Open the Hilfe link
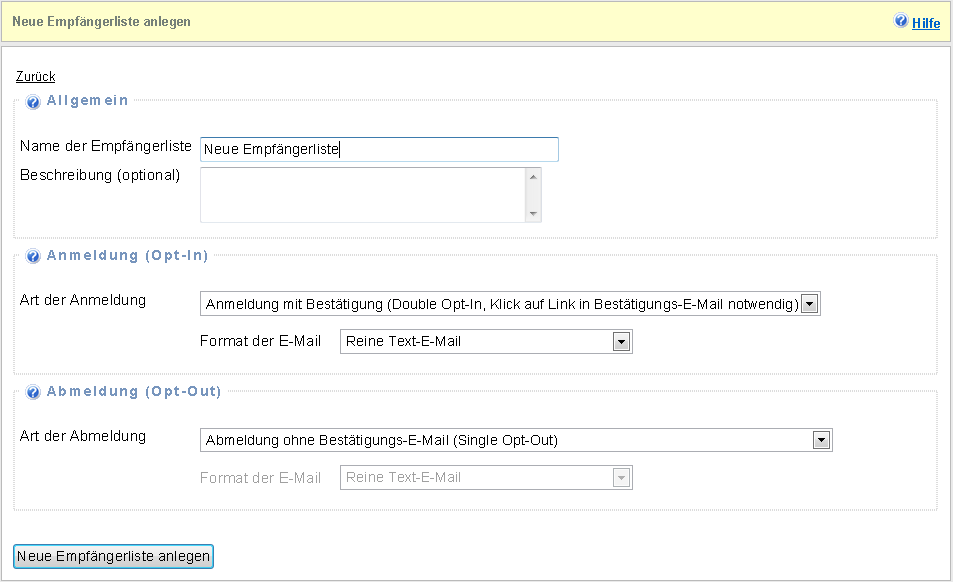953x582 pixels. tap(926, 23)
